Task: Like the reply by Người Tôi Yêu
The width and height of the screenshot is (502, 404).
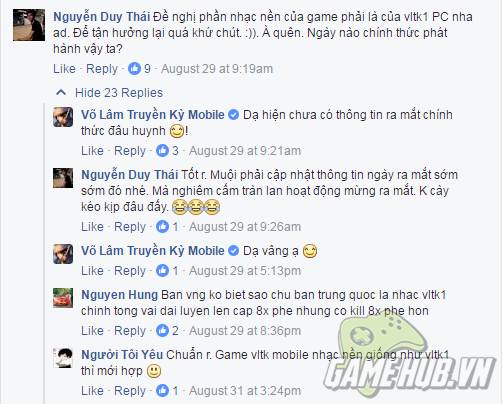Action: click(x=92, y=391)
